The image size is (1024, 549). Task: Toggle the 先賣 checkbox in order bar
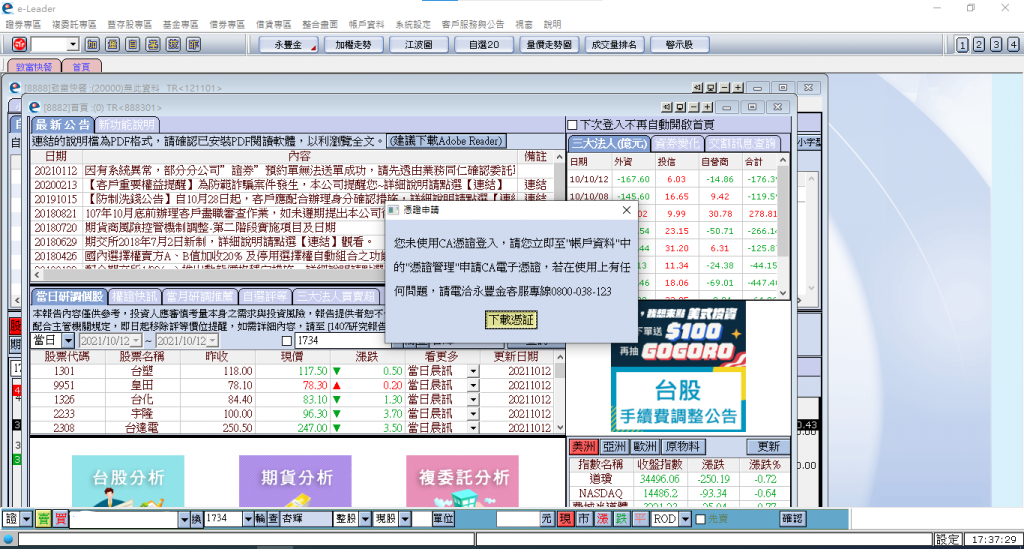click(x=701, y=519)
